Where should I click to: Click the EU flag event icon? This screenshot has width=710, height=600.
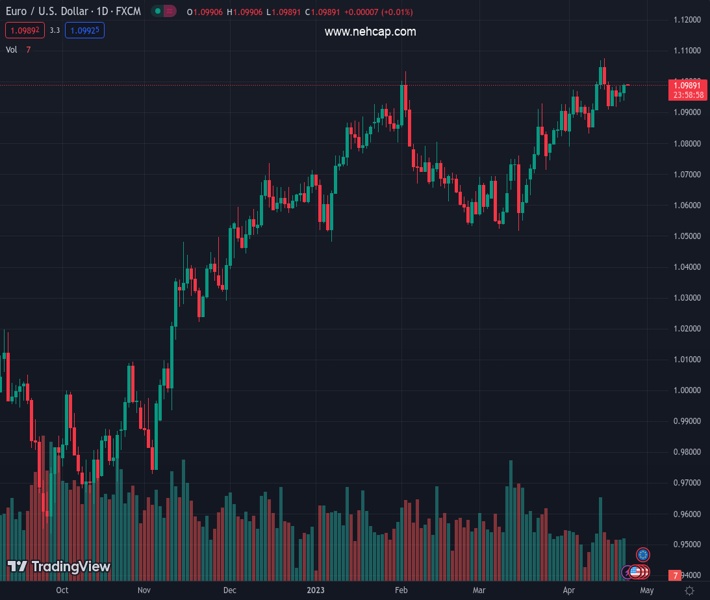(x=644, y=554)
